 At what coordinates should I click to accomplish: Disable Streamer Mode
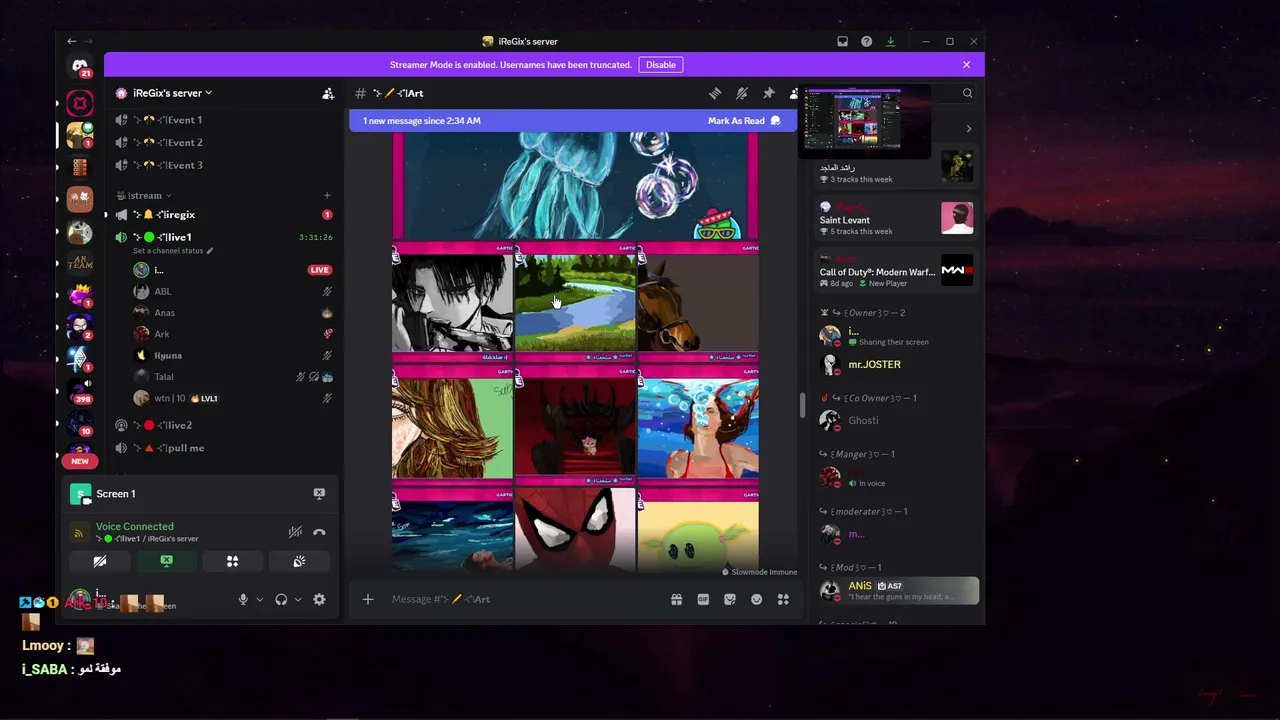pyautogui.click(x=661, y=65)
